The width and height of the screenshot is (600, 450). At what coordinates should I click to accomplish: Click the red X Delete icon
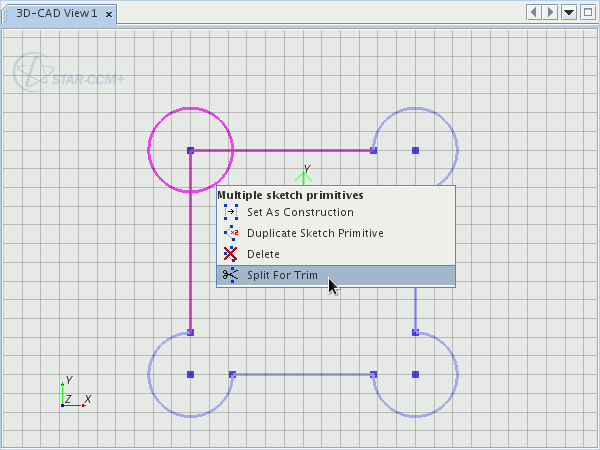coord(231,254)
